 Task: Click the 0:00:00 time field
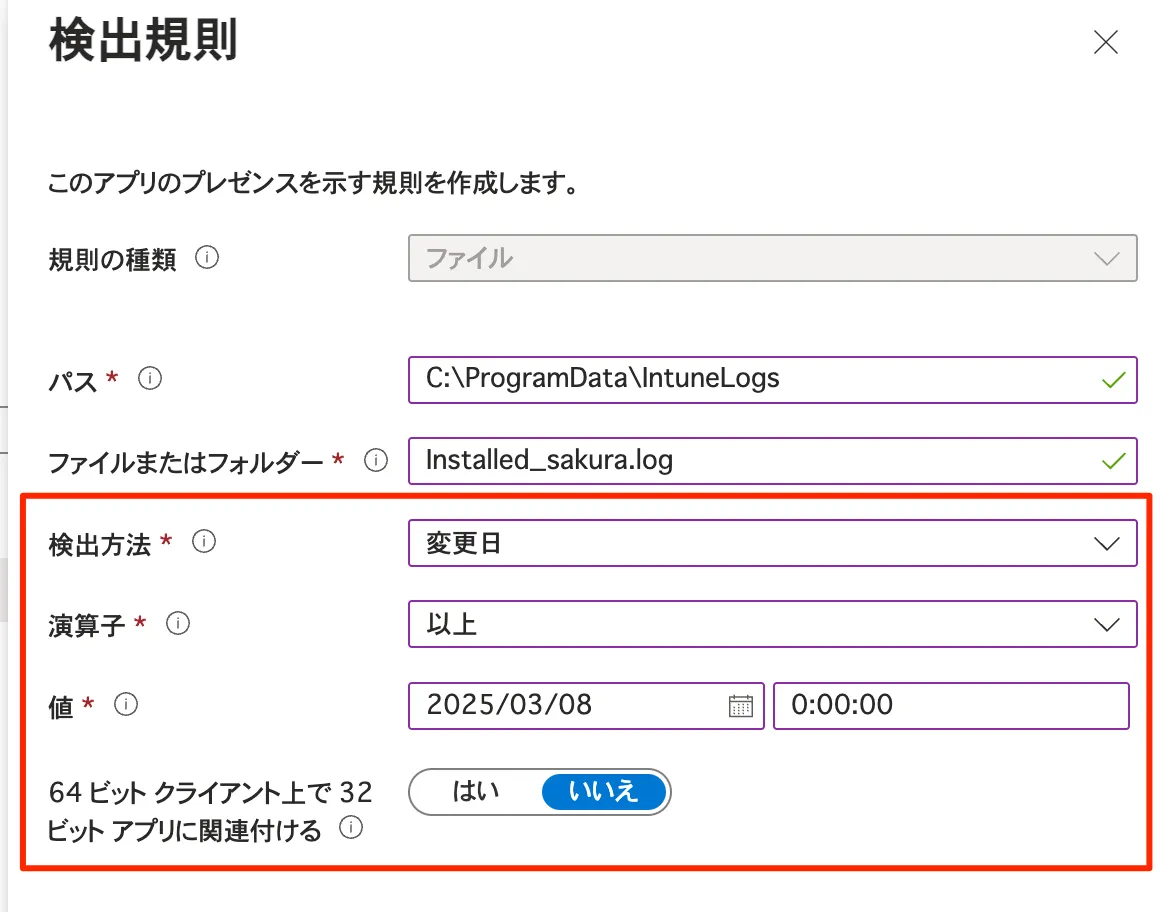tap(950, 706)
